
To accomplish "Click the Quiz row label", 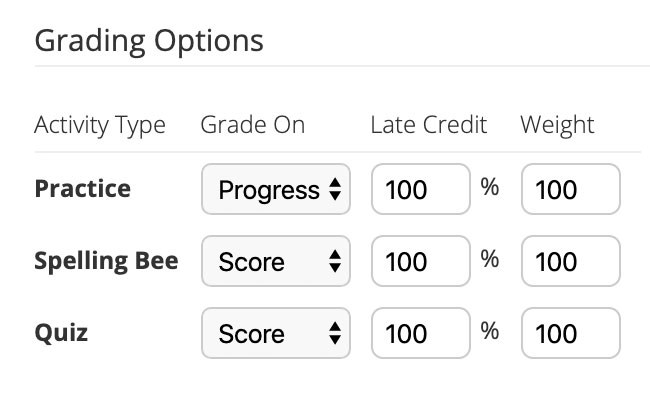I will point(61,333).
